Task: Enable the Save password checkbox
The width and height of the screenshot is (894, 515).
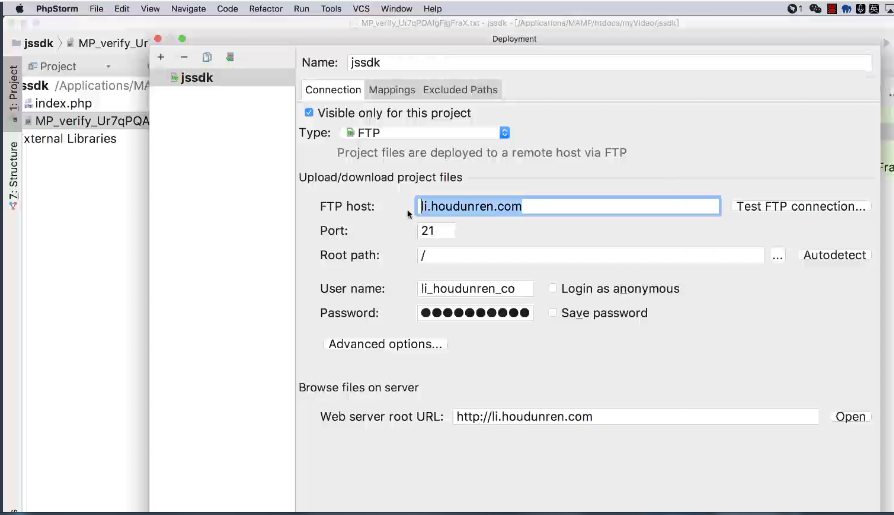Action: pos(552,313)
